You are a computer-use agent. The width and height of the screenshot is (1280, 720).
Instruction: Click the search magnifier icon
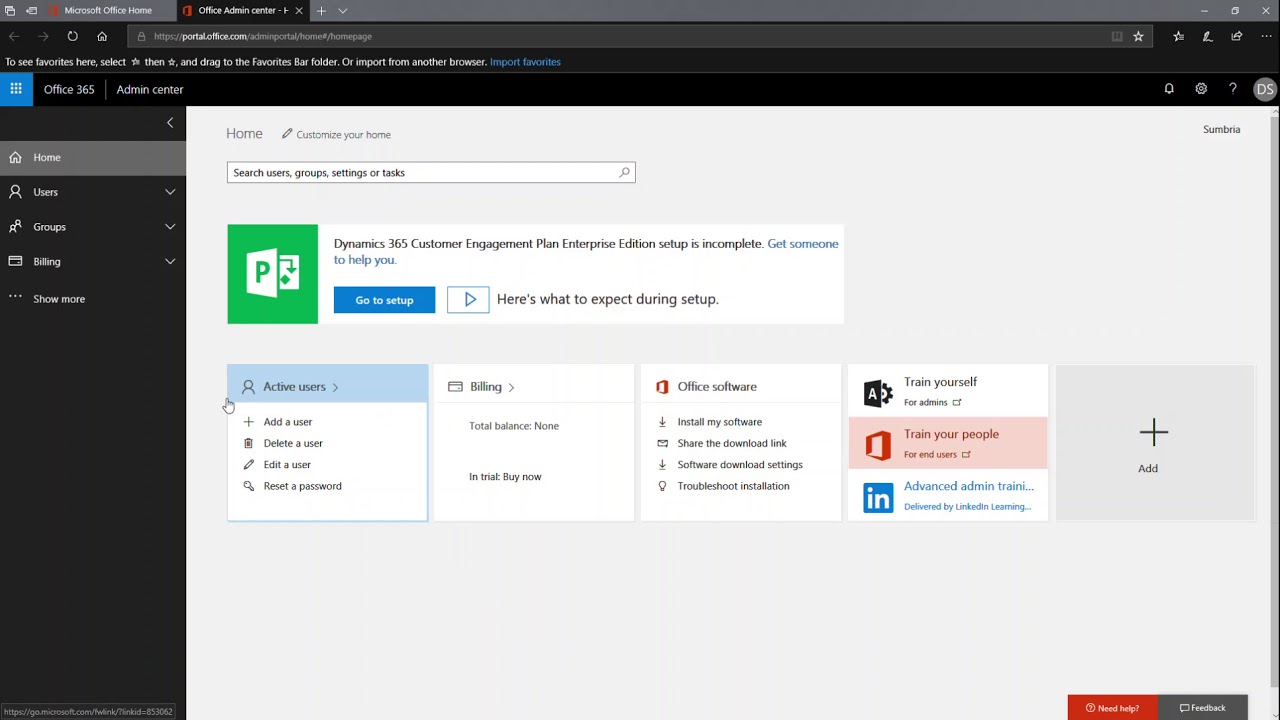pos(625,172)
